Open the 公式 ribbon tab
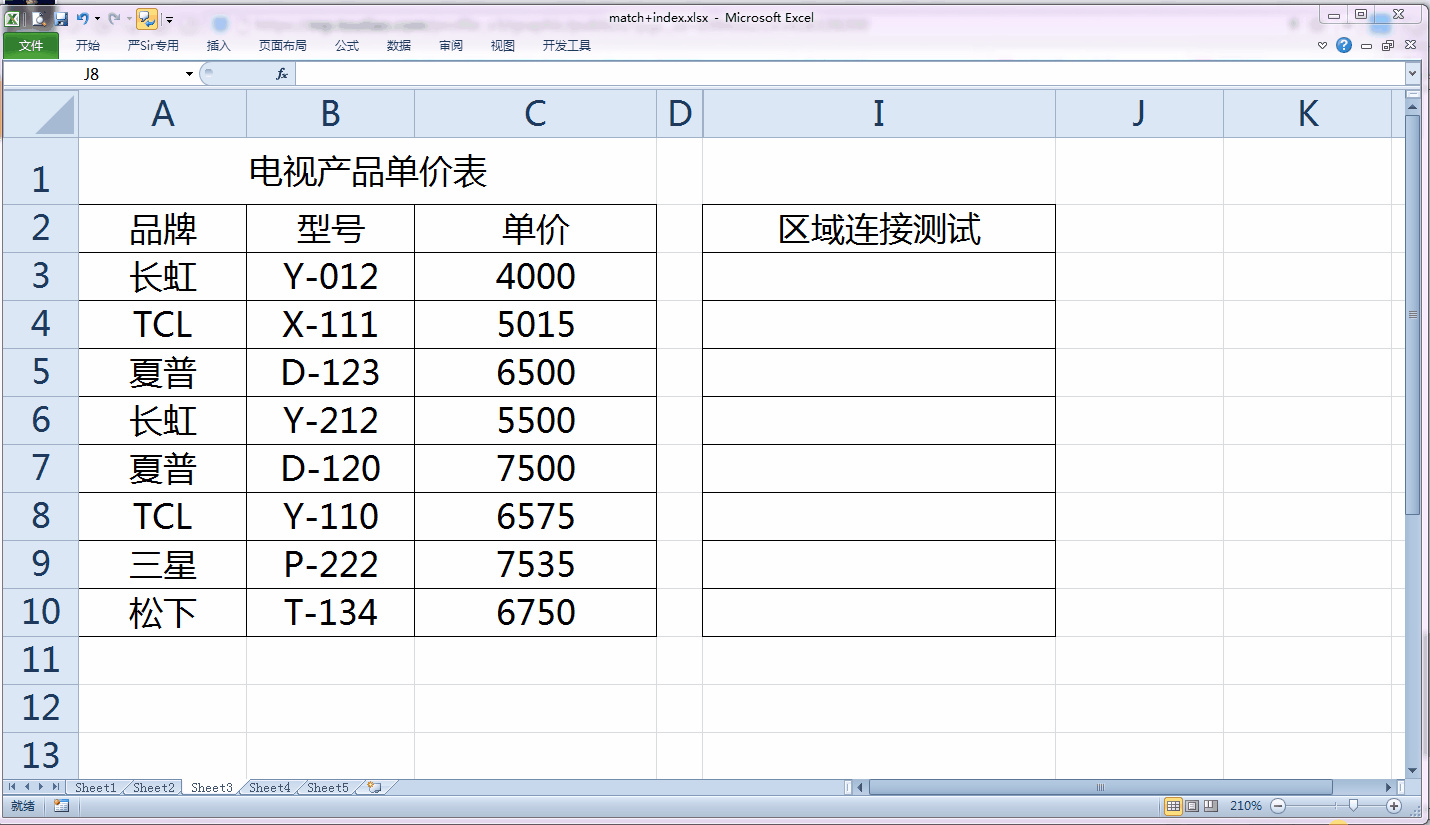The width and height of the screenshot is (1430, 825). click(347, 45)
